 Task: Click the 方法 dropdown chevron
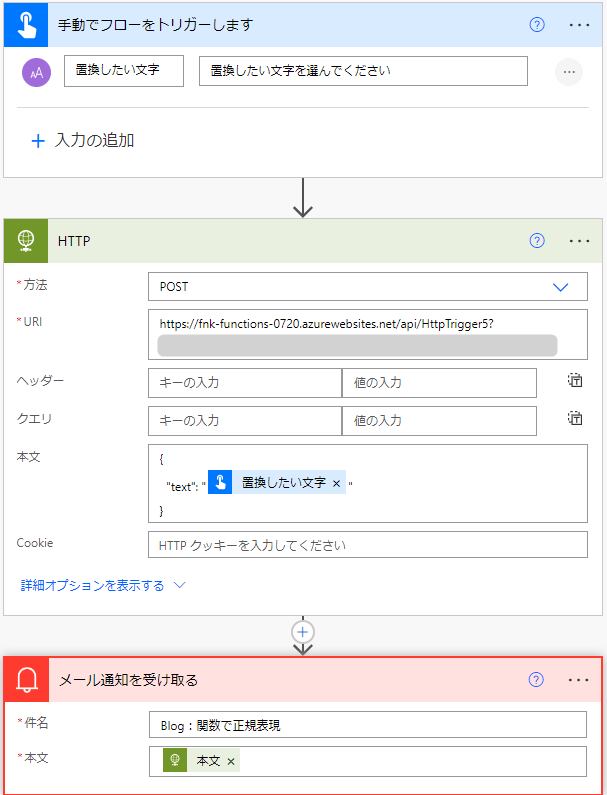(560, 287)
